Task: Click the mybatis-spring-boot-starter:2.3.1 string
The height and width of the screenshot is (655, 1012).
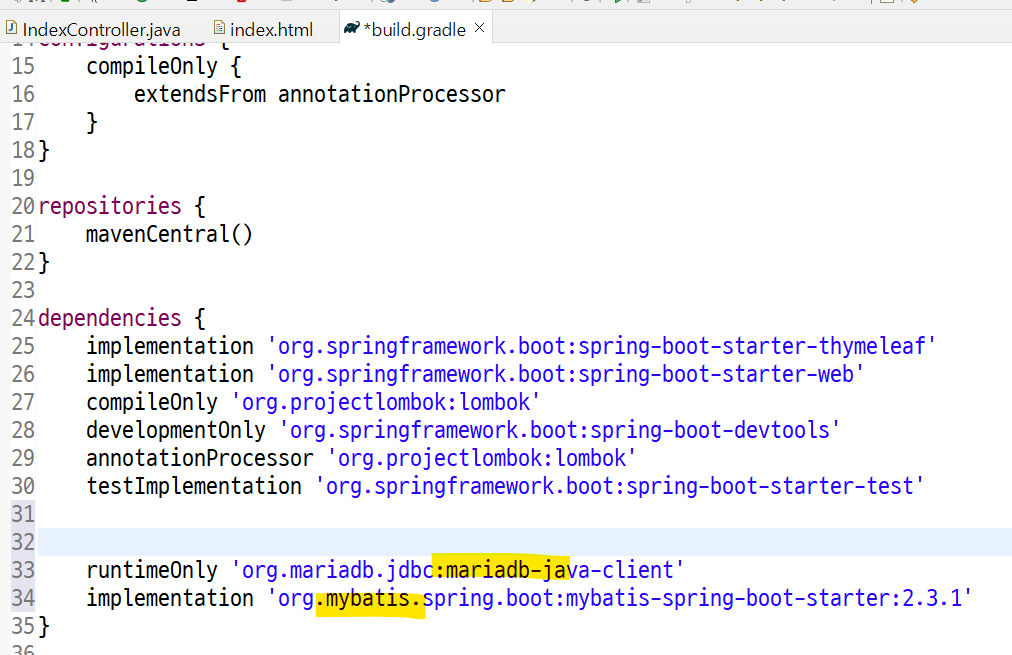Action: pos(620,598)
